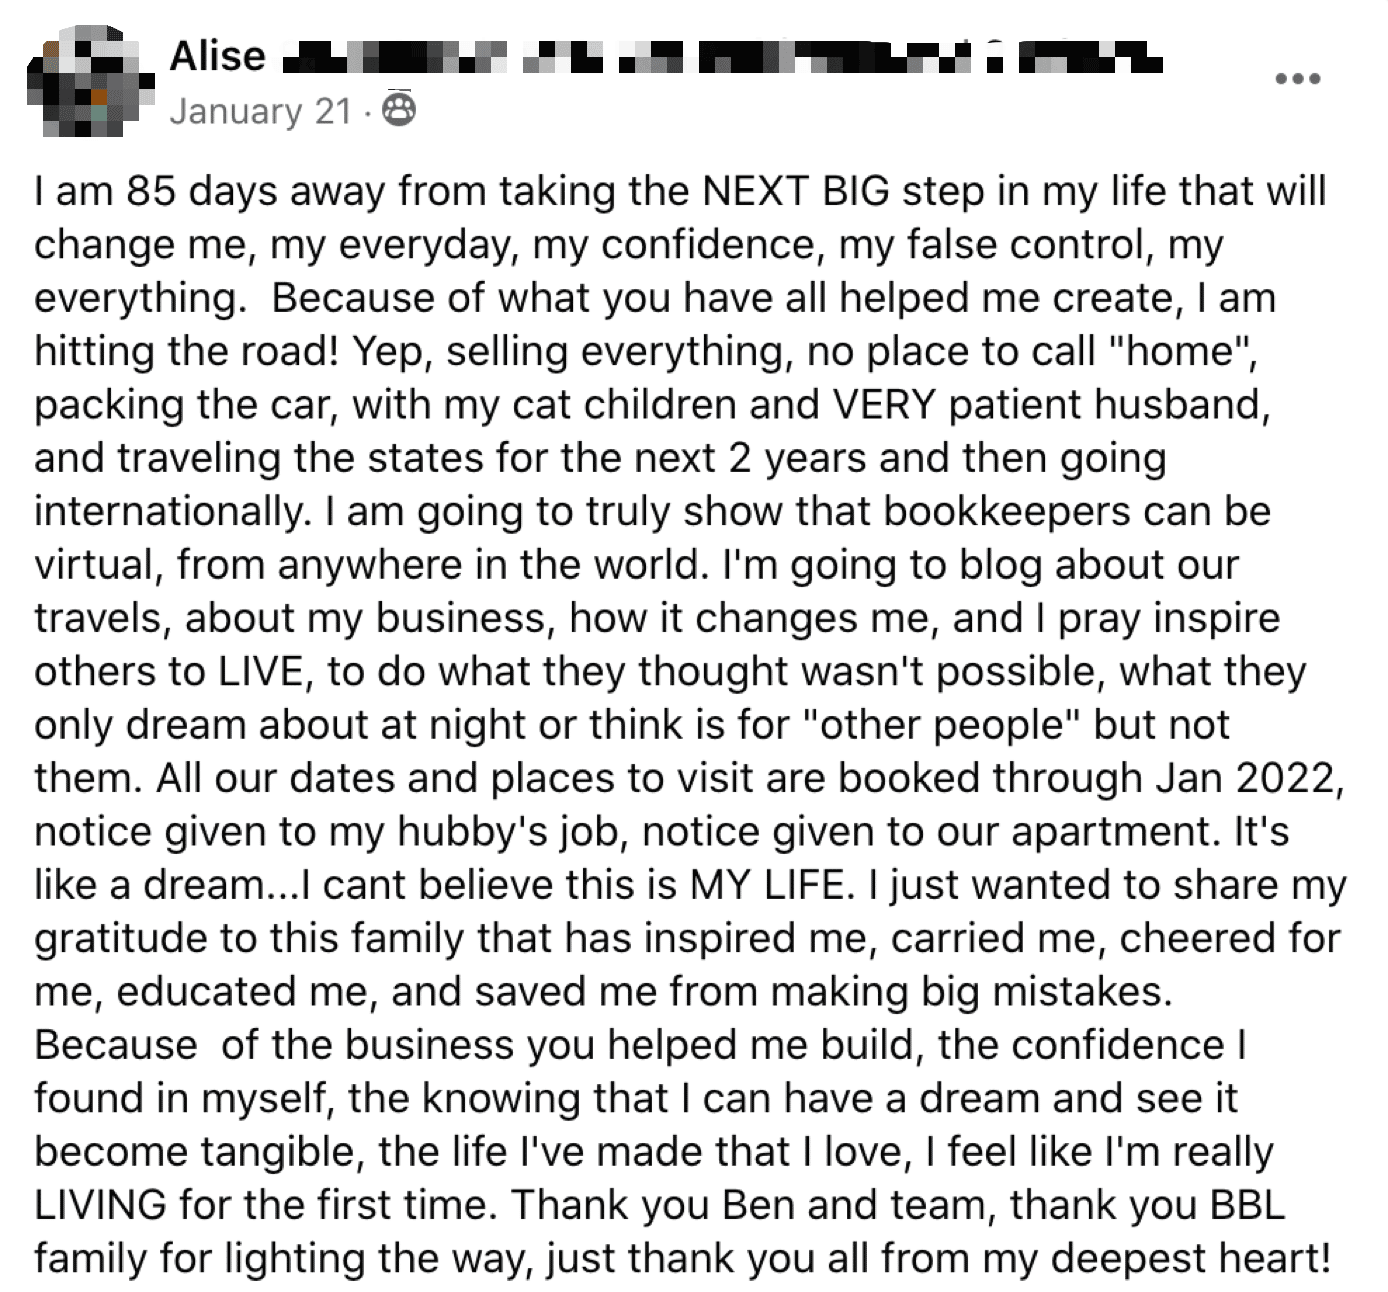Click the phrase "MY LIFE" in post

[770, 884]
